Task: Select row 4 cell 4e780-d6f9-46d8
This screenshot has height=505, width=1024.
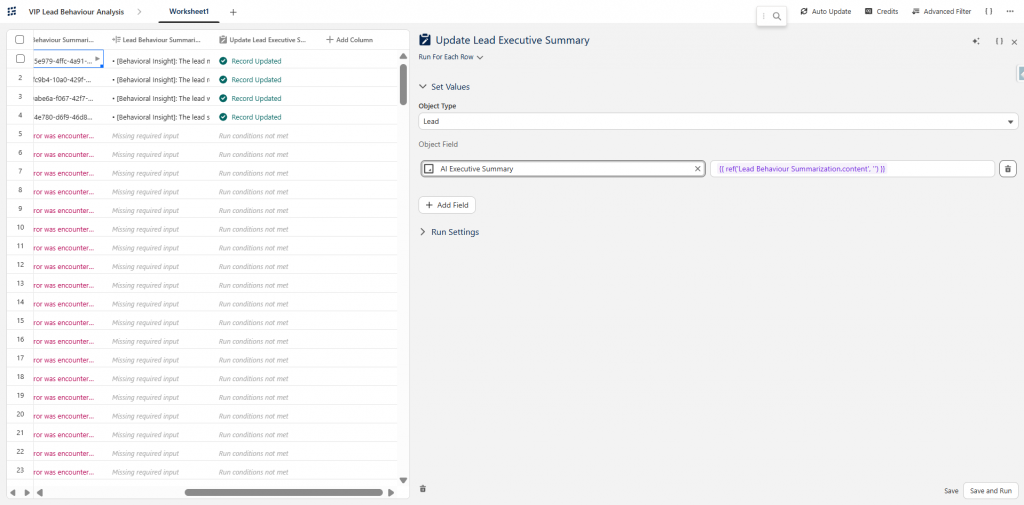Action: [68, 117]
